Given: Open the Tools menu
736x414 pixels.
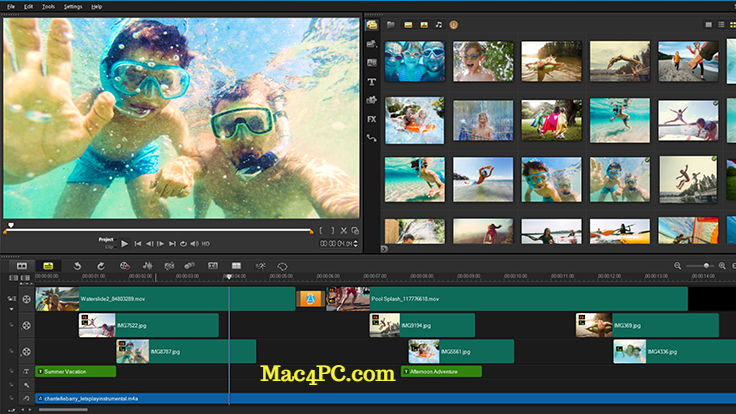Looking at the screenshot, I should point(48,7).
